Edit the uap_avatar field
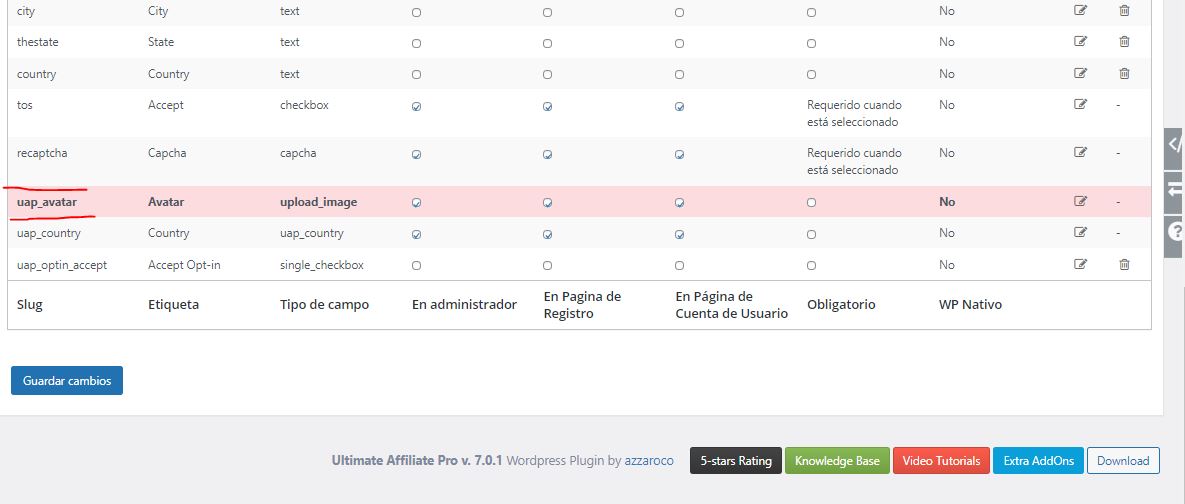This screenshot has height=504, width=1185. tap(1080, 201)
